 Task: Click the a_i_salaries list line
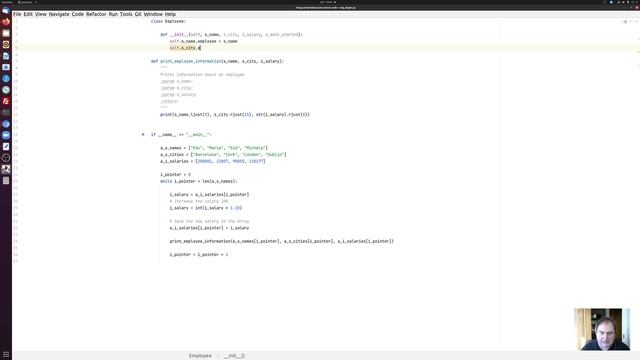click(x=213, y=161)
